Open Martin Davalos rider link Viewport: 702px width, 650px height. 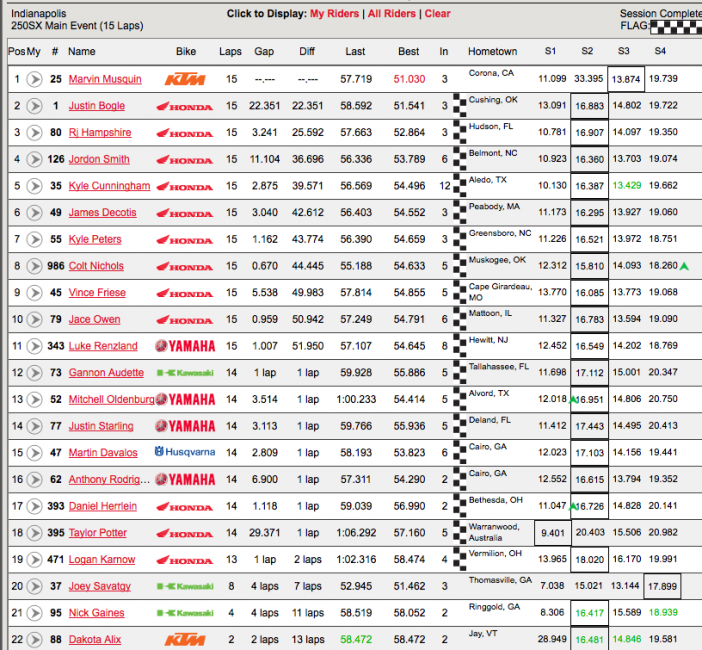pos(103,453)
